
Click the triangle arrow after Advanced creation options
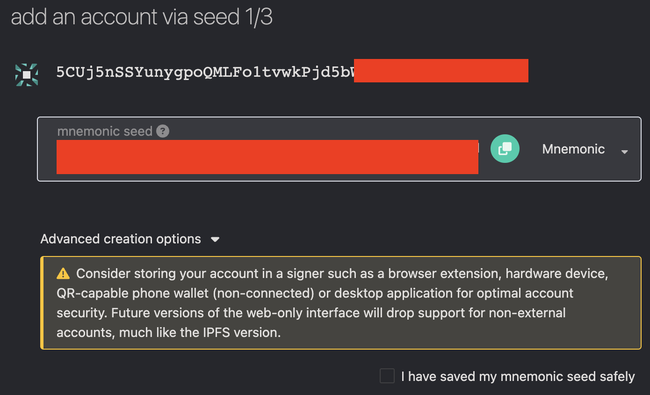click(x=215, y=240)
